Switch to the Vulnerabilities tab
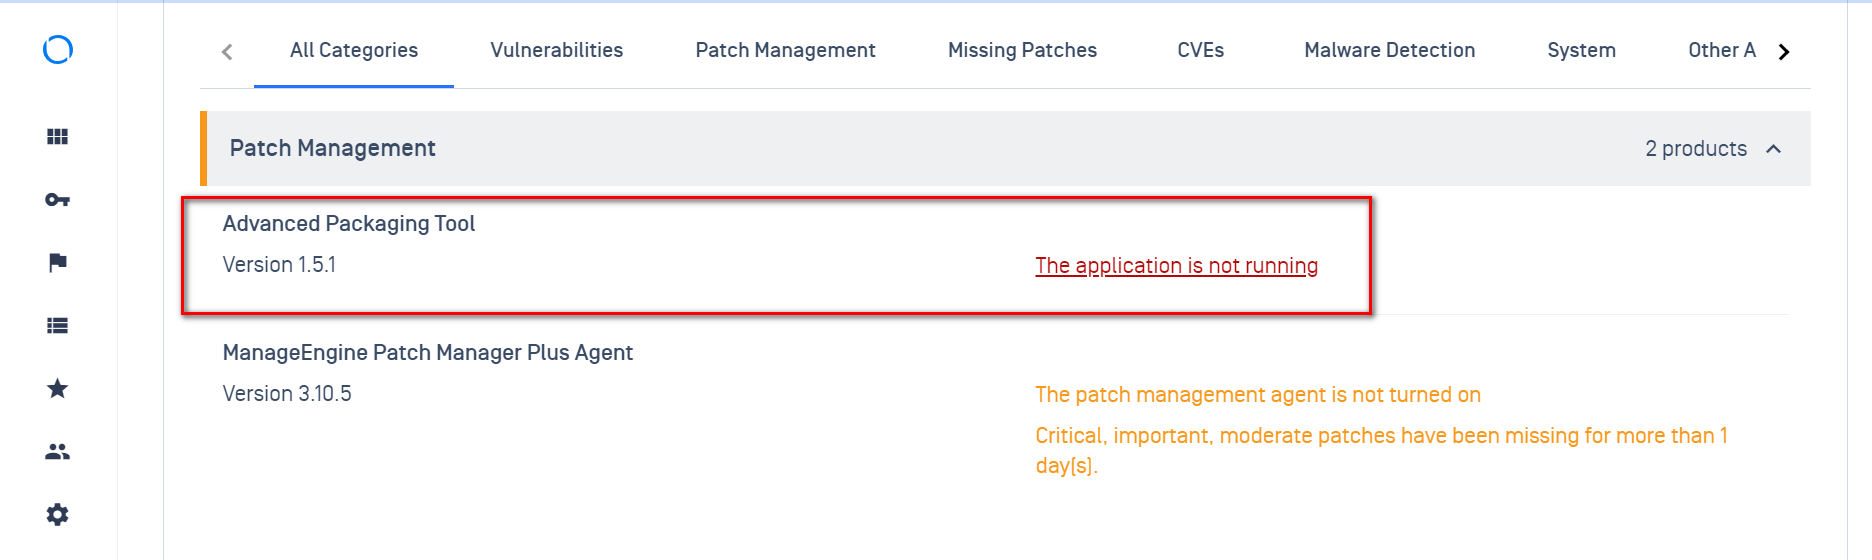The image size is (1872, 560). 557,50
